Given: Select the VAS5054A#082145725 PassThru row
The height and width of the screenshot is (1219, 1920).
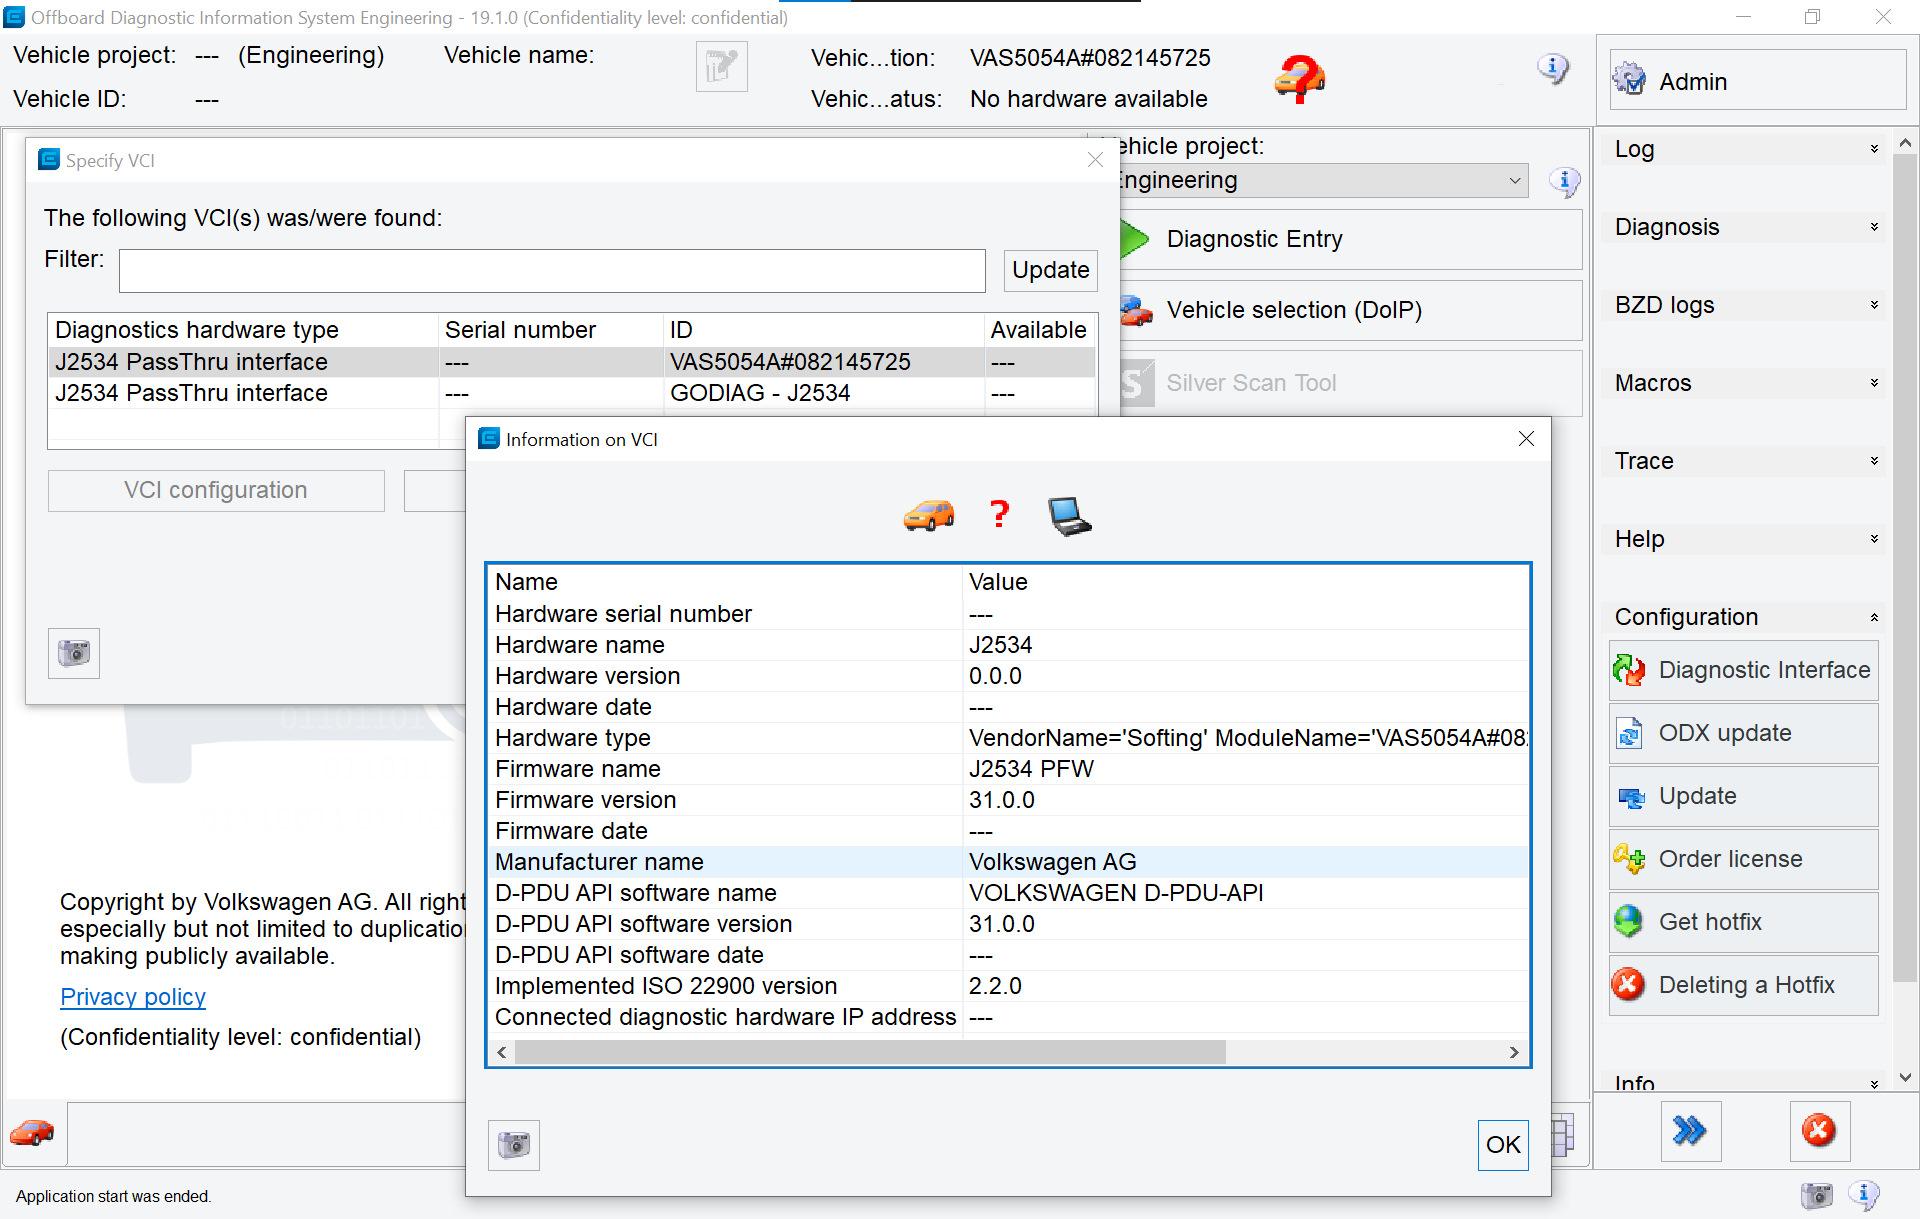Looking at the screenshot, I should (x=572, y=362).
